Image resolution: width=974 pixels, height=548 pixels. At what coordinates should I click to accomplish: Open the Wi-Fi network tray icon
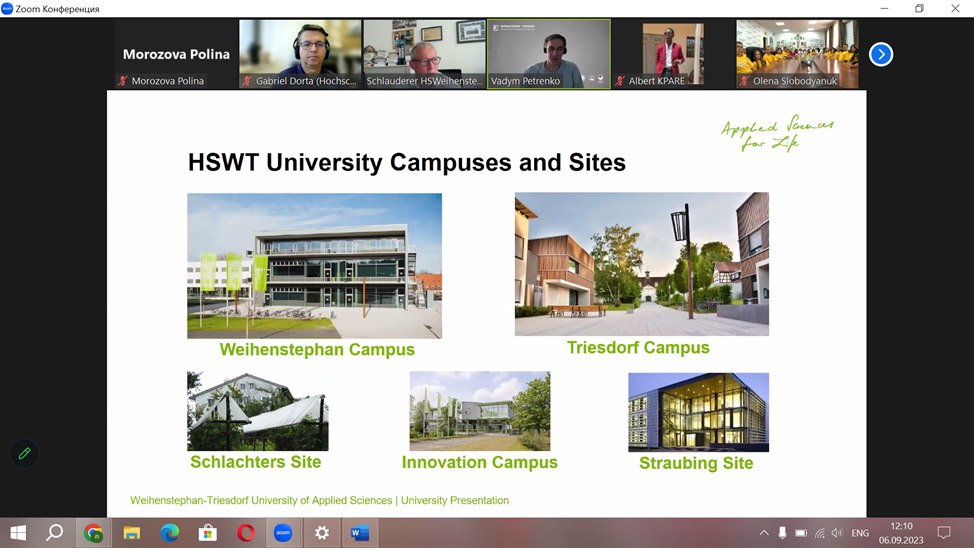(820, 533)
